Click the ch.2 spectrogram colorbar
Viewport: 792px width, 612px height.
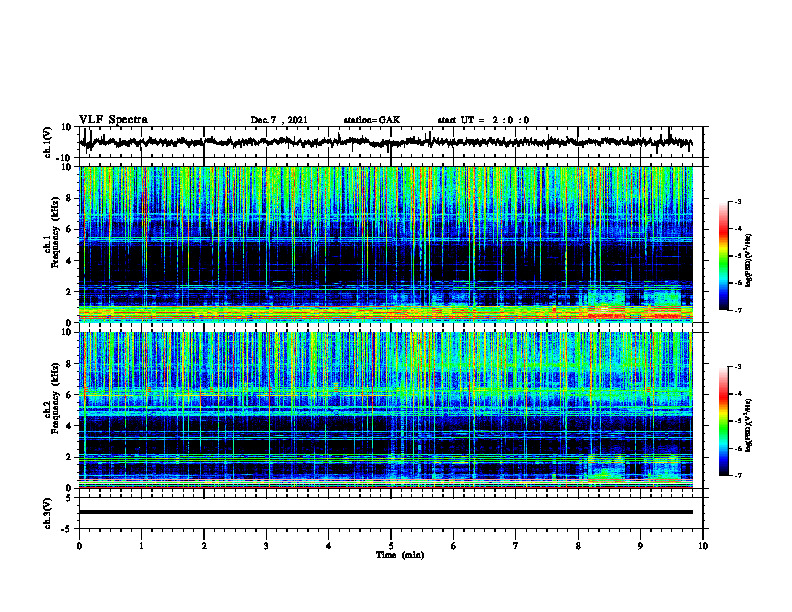723,421
